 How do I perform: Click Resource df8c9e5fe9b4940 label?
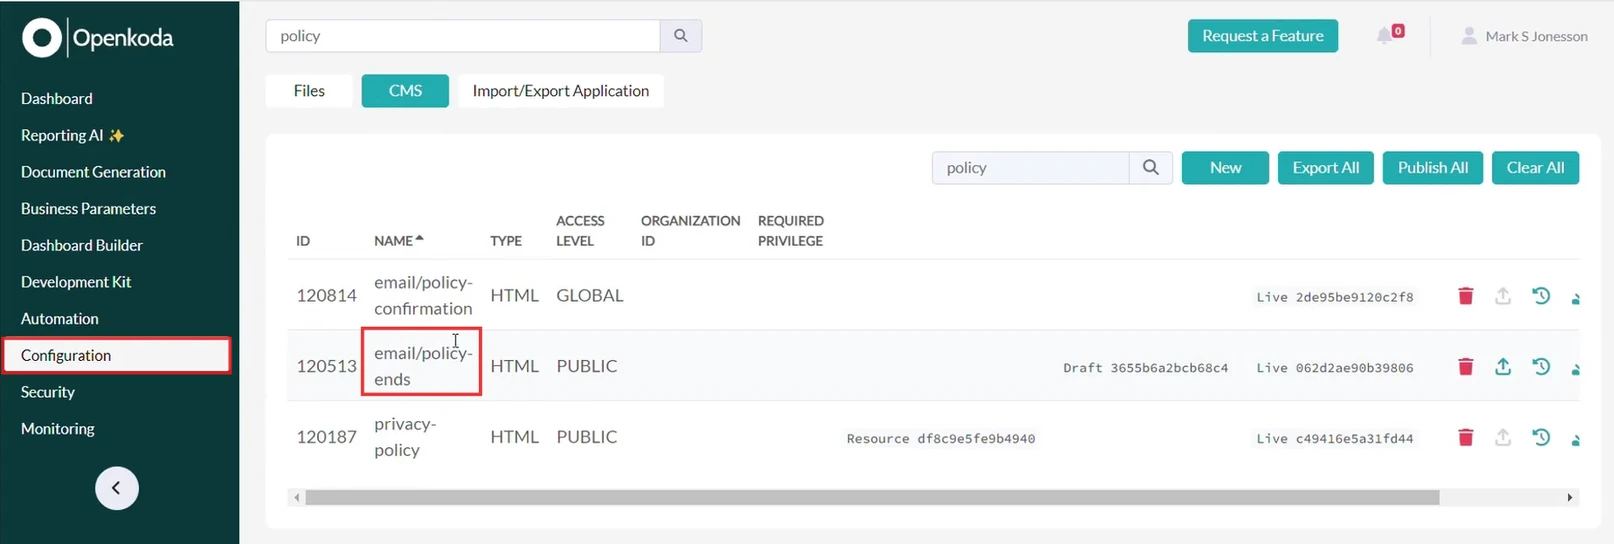(941, 439)
